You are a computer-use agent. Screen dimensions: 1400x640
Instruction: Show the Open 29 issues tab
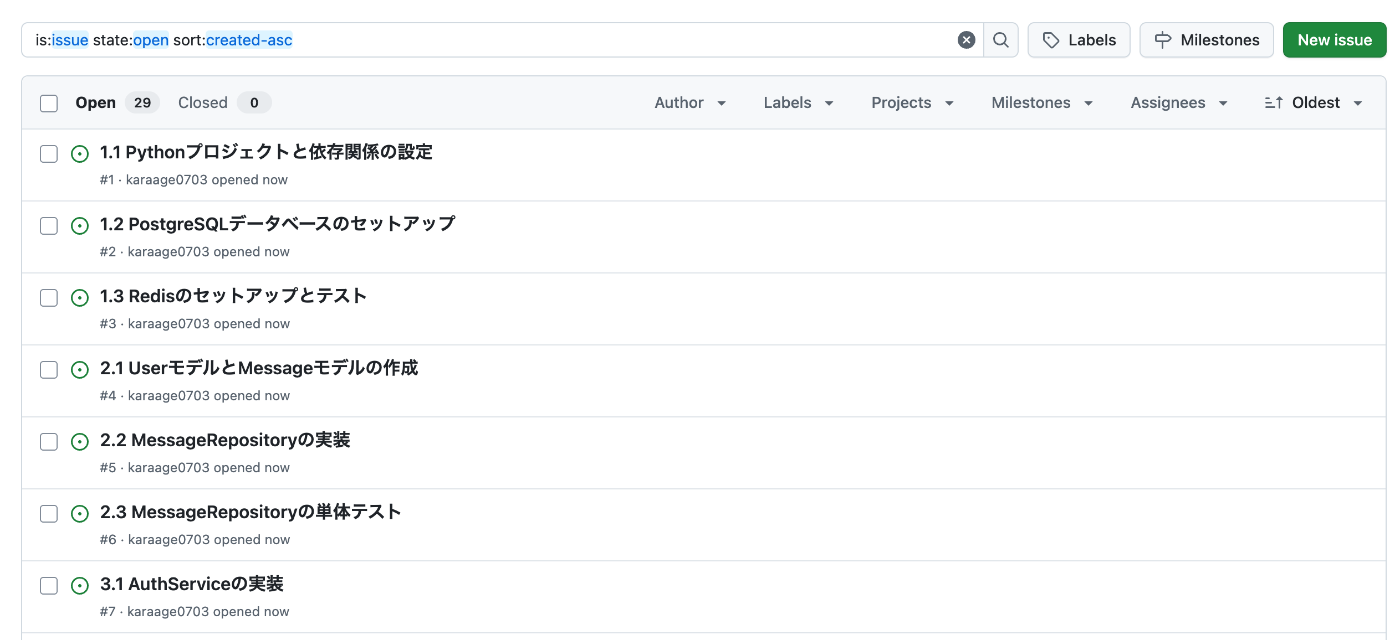116,103
